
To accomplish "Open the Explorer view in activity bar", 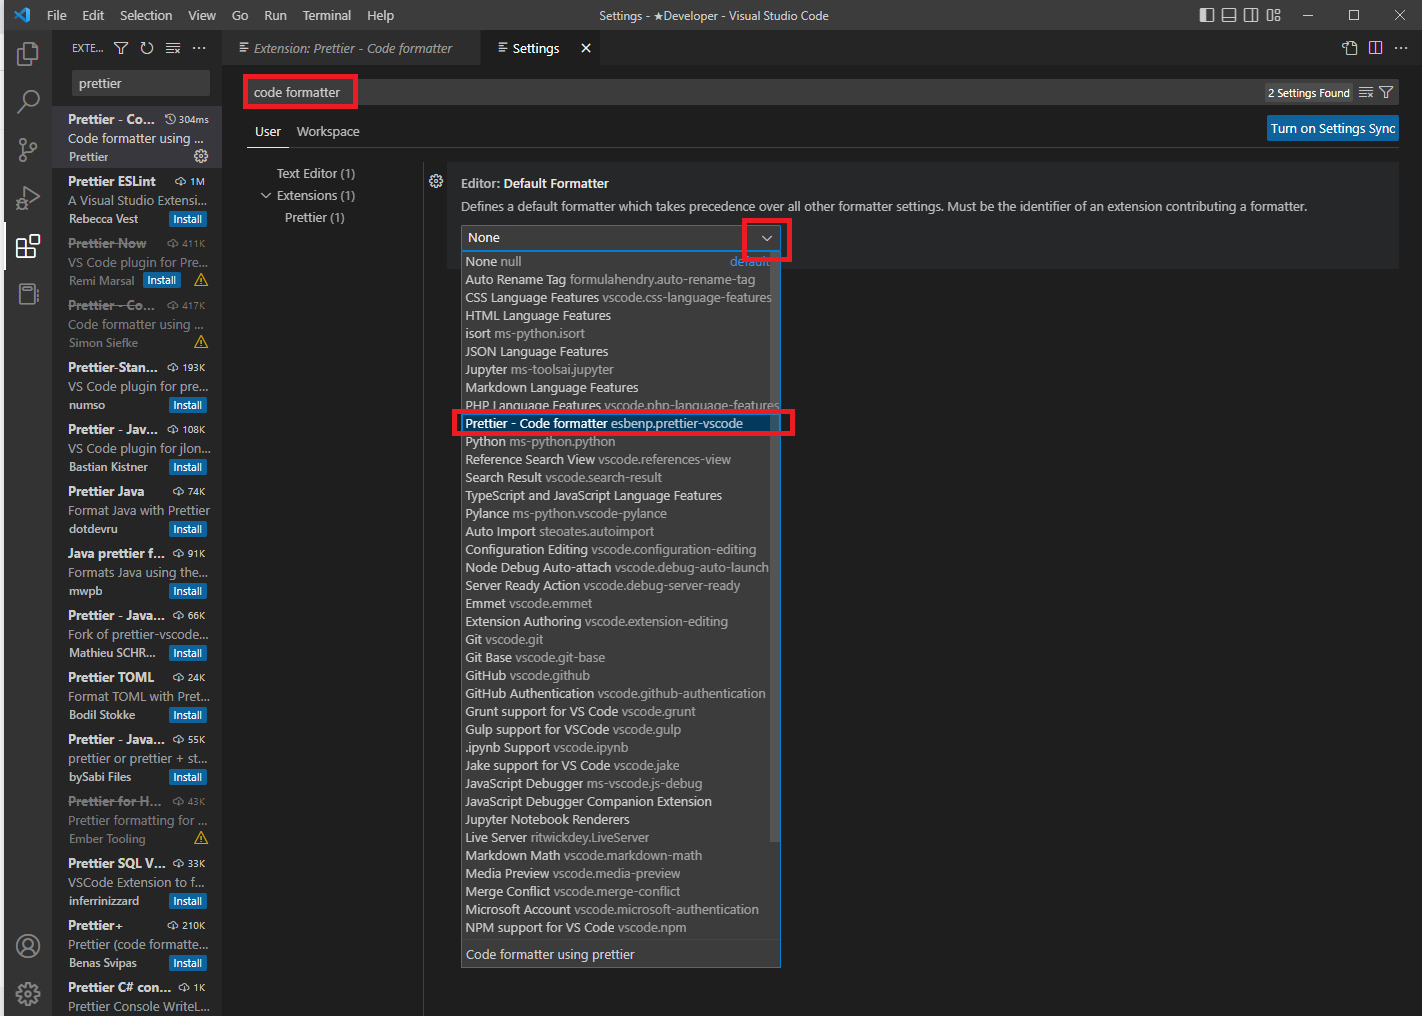I will 28,53.
